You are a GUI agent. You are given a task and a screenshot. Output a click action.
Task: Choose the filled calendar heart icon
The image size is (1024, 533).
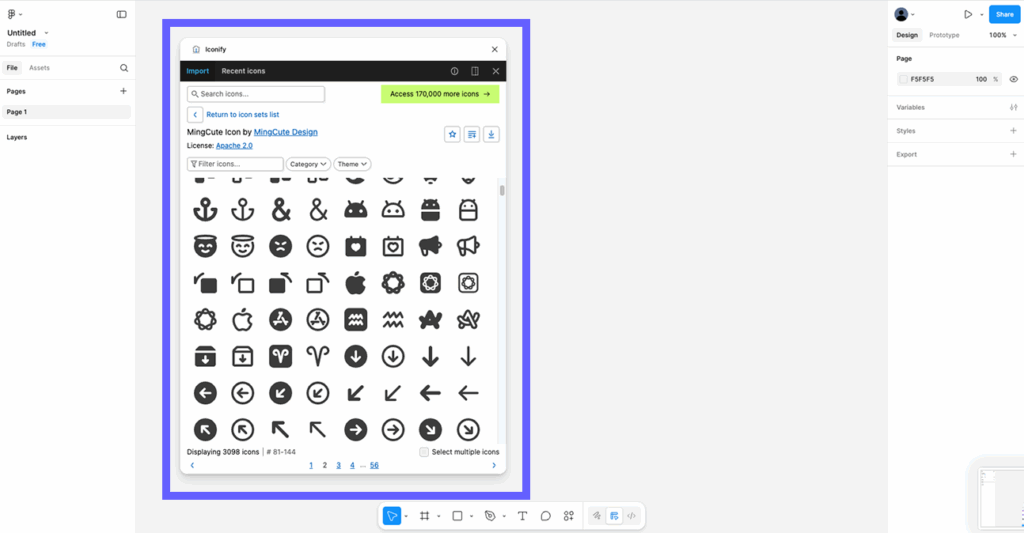[355, 246]
